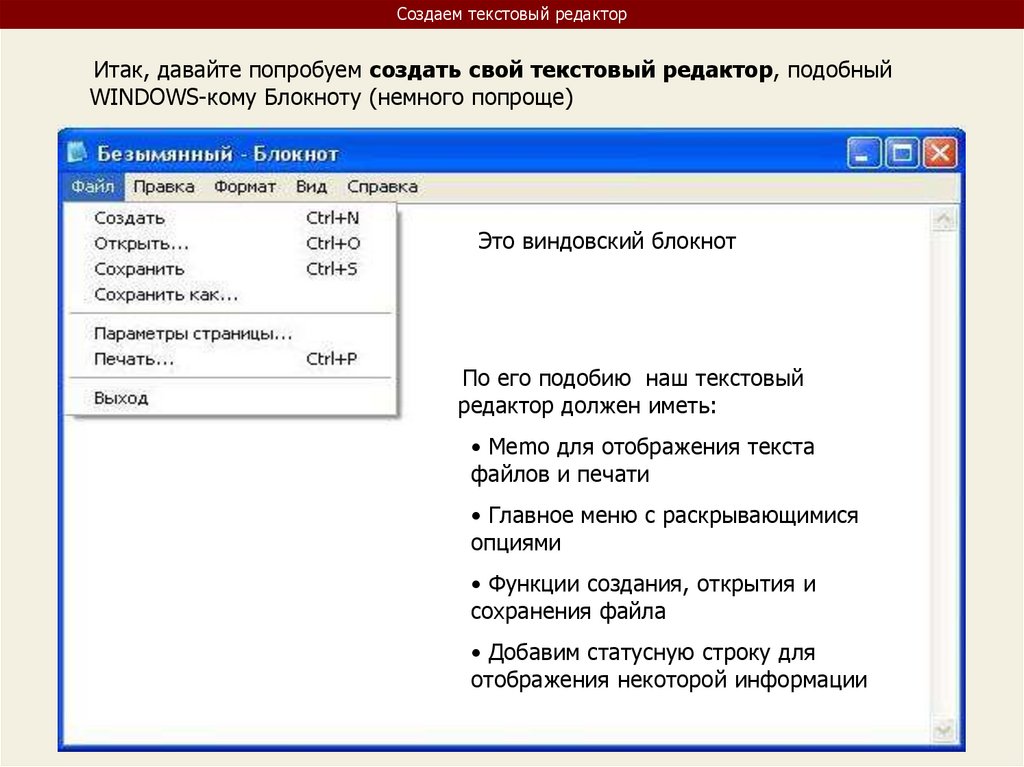The width and height of the screenshot is (1024, 767).
Task: Click the Ctrl+N shortcut label
Action: [x=332, y=218]
